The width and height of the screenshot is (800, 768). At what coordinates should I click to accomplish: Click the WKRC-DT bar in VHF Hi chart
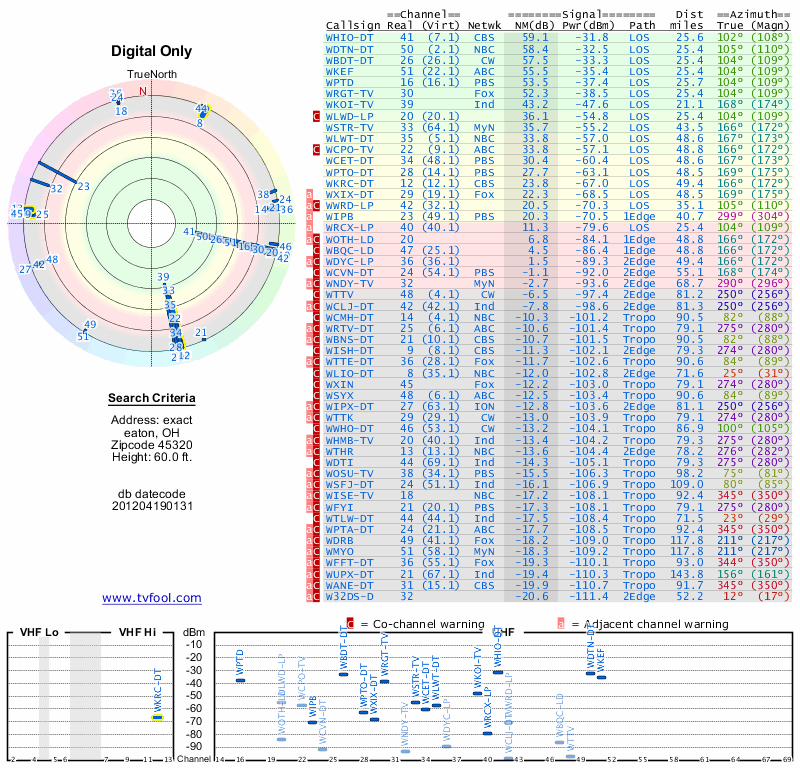pyautogui.click(x=158, y=717)
